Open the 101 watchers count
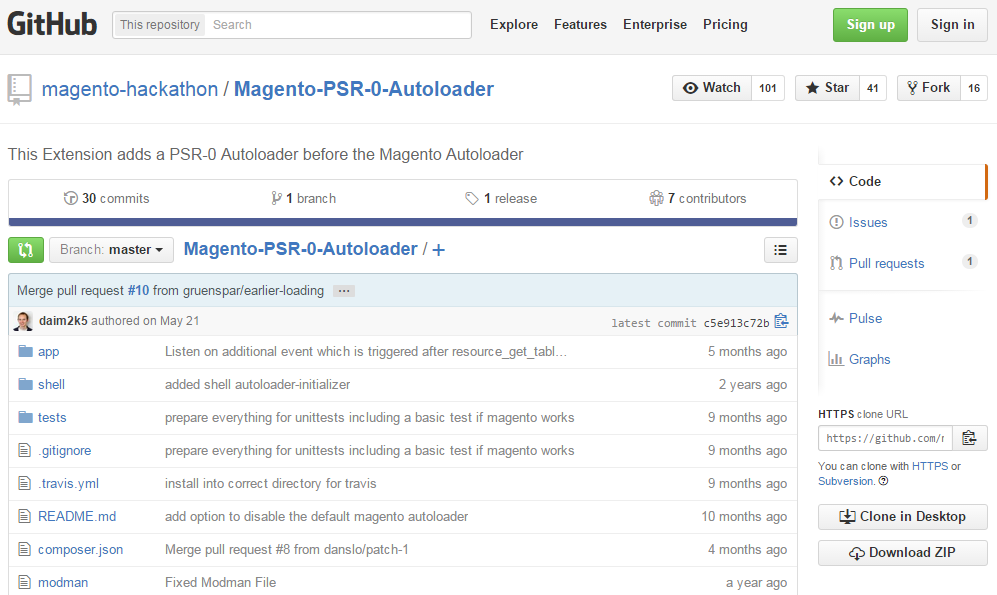 (768, 88)
